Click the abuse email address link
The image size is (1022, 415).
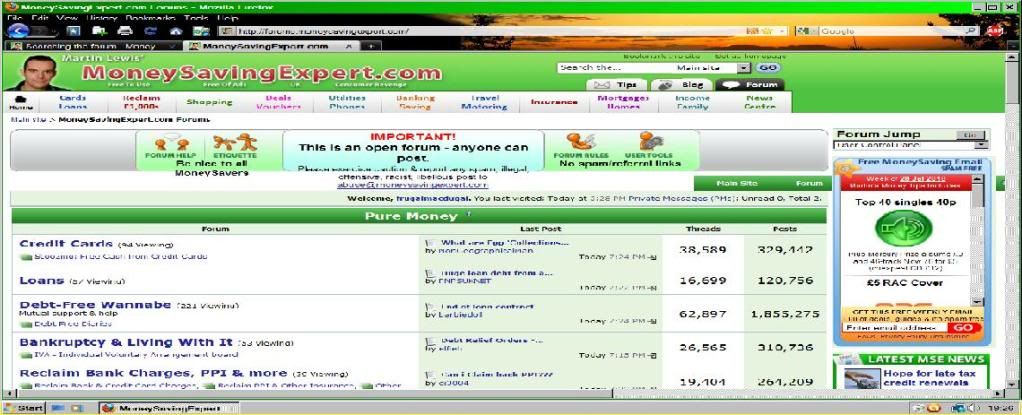click(413, 185)
